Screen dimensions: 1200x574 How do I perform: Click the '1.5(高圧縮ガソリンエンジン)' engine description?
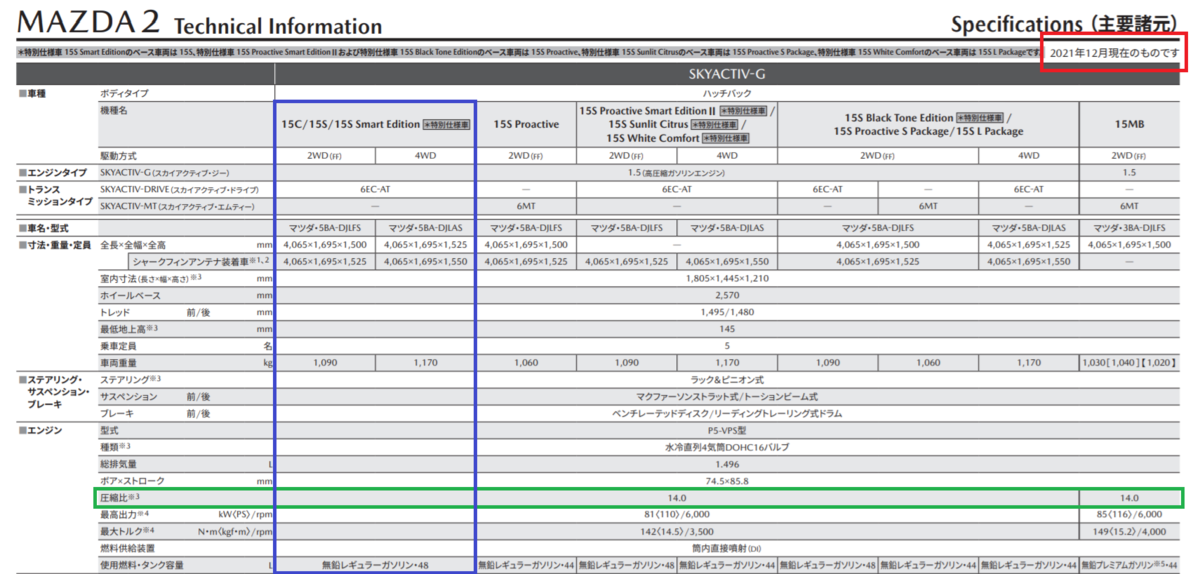[677, 172]
